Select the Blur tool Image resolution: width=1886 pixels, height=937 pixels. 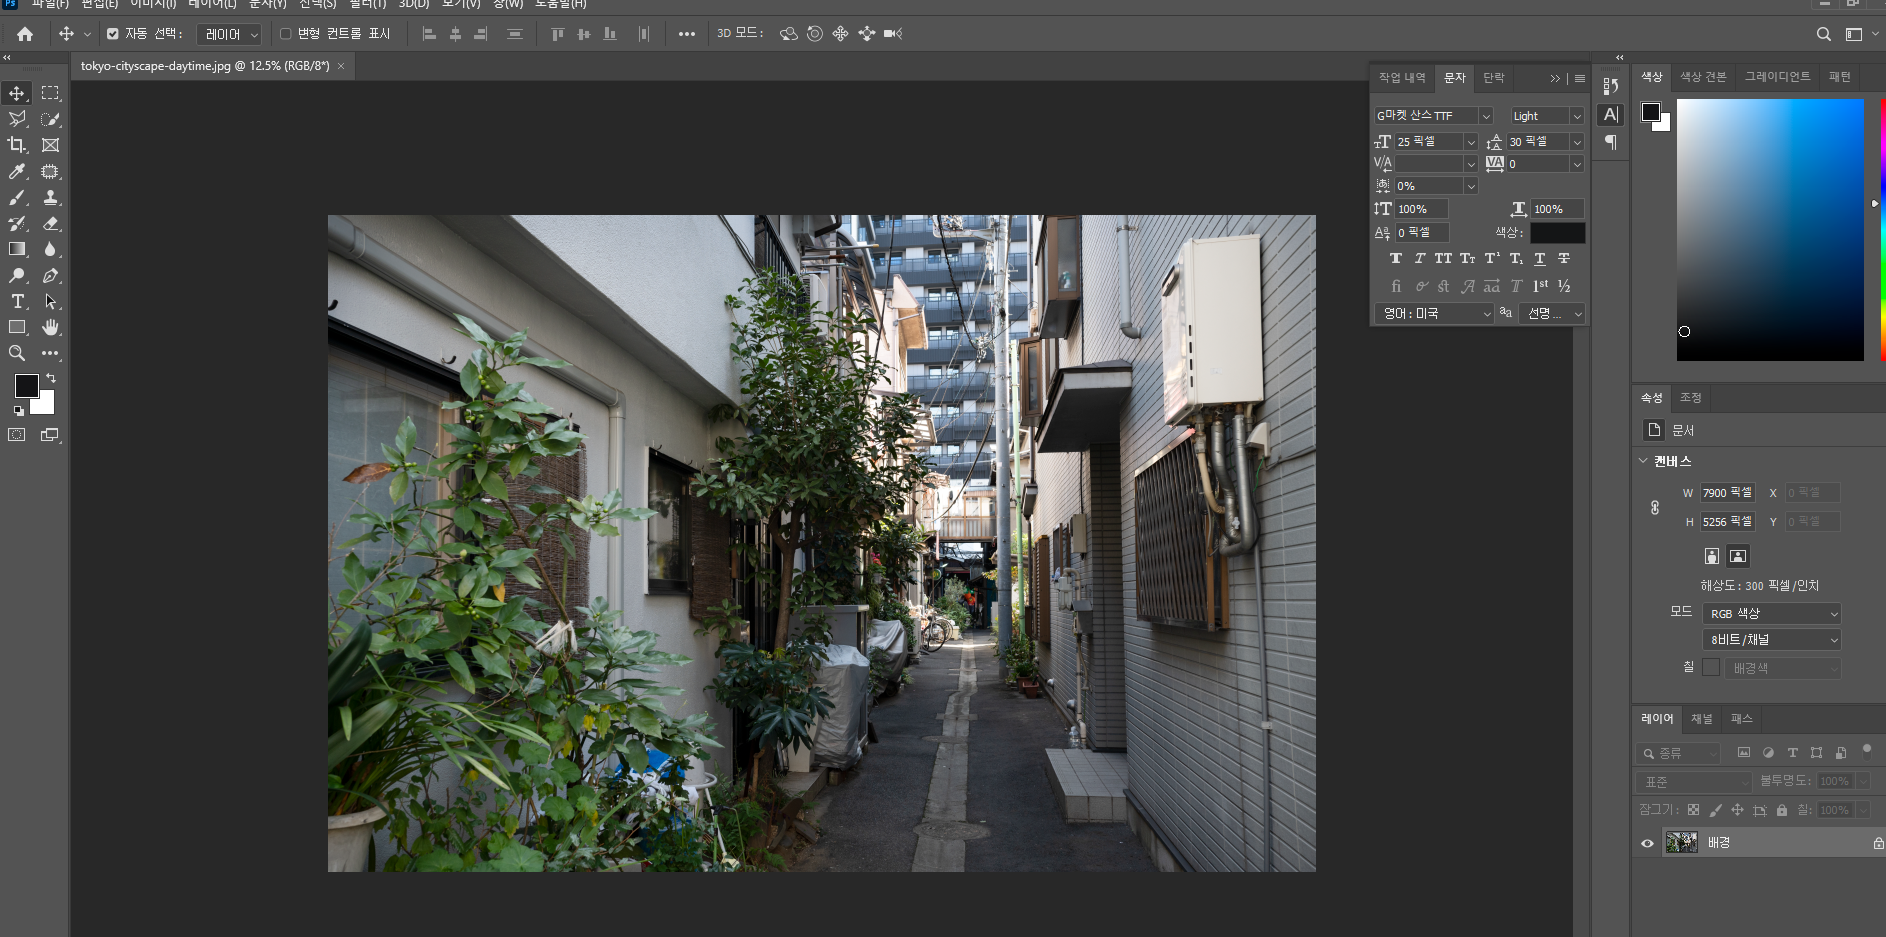tap(50, 249)
